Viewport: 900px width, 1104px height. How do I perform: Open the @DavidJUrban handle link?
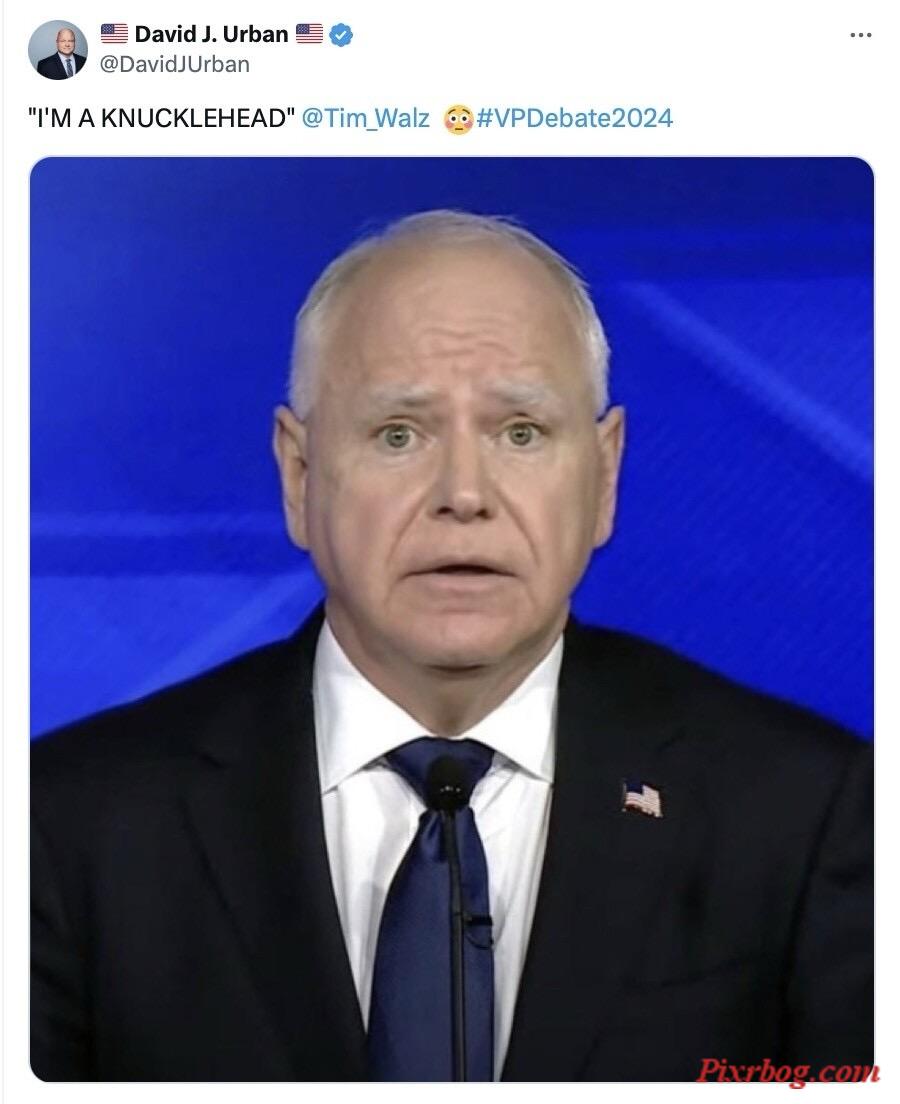click(x=175, y=64)
